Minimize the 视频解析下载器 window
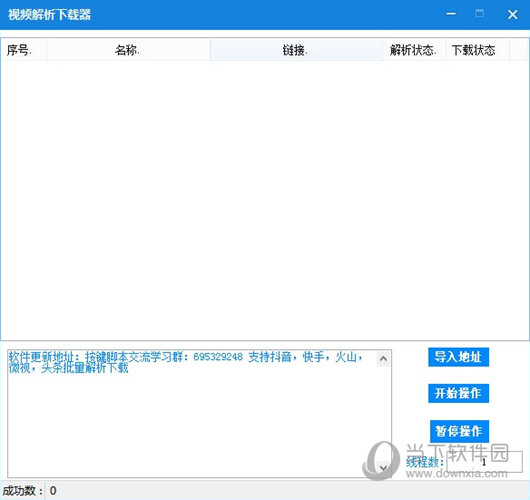Image resolution: width=530 pixels, height=500 pixels. click(x=451, y=14)
